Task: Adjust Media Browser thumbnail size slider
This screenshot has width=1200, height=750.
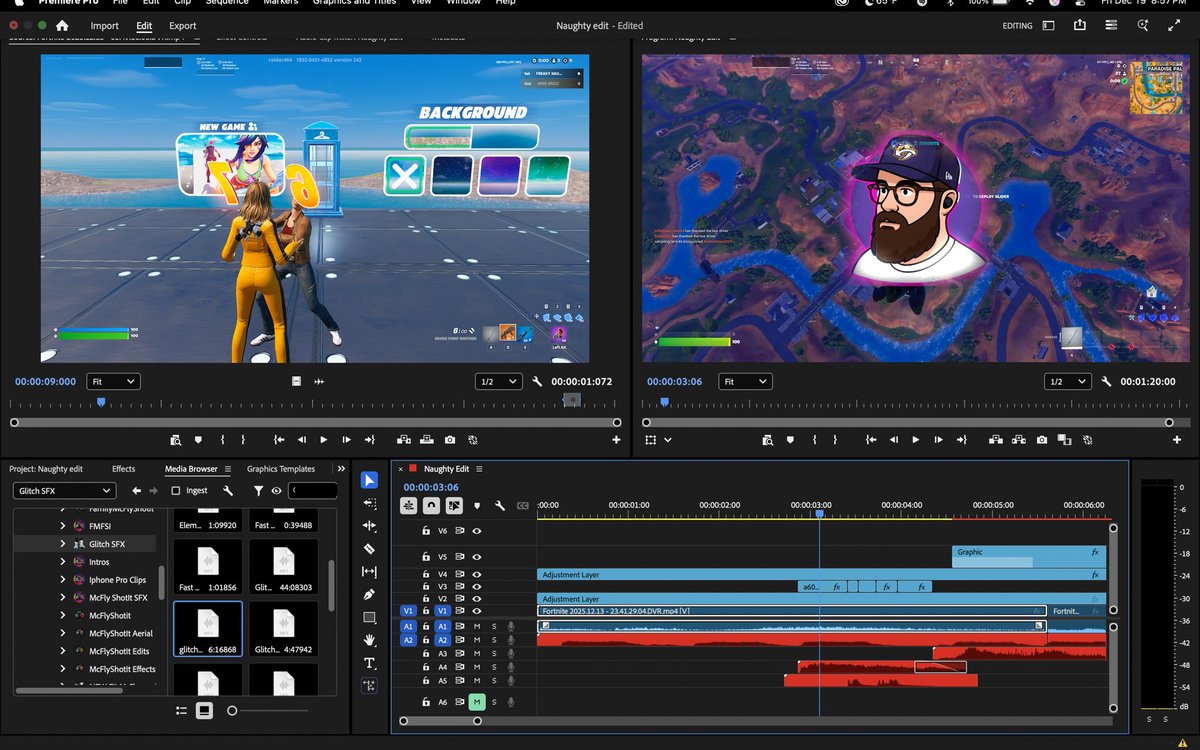Action: pyautogui.click(x=232, y=710)
